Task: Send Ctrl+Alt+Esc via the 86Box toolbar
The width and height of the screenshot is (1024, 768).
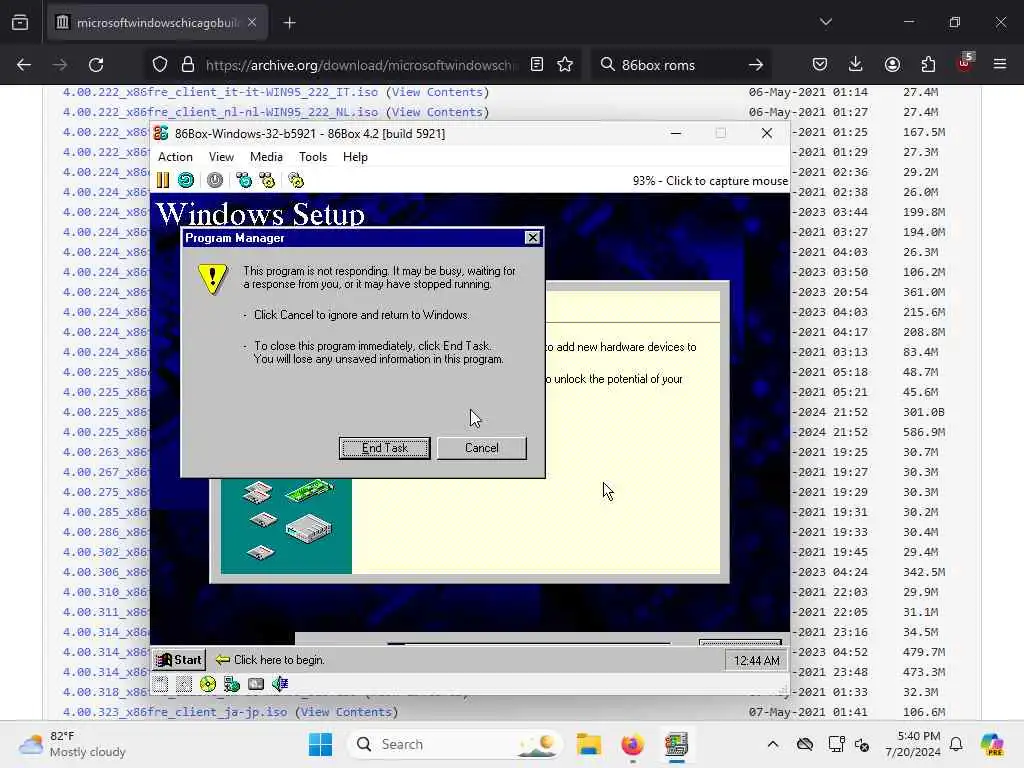Action: pos(266,180)
